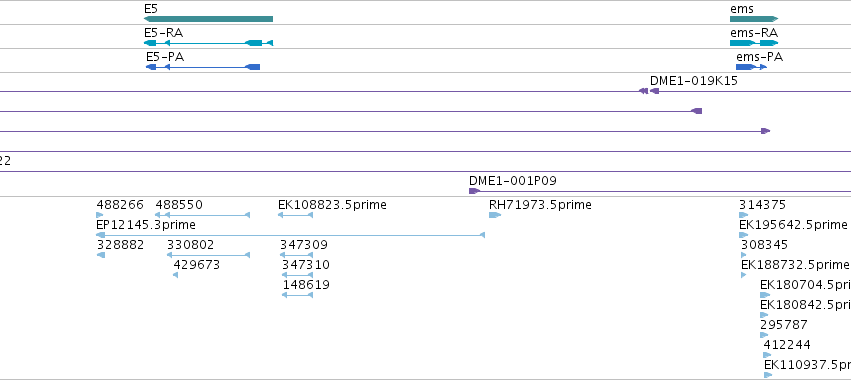Select the 488266 EST arrow
Screen dimensions: 851x380
pos(100,215)
